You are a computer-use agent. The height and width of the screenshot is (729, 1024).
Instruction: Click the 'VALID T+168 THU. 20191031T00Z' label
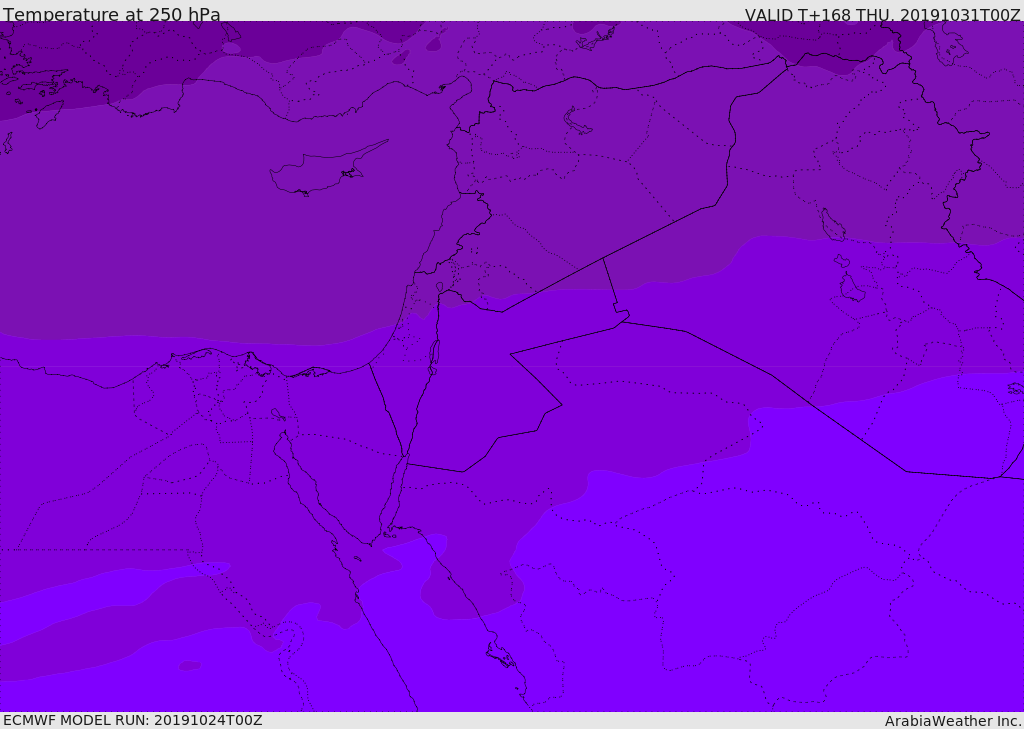point(882,14)
